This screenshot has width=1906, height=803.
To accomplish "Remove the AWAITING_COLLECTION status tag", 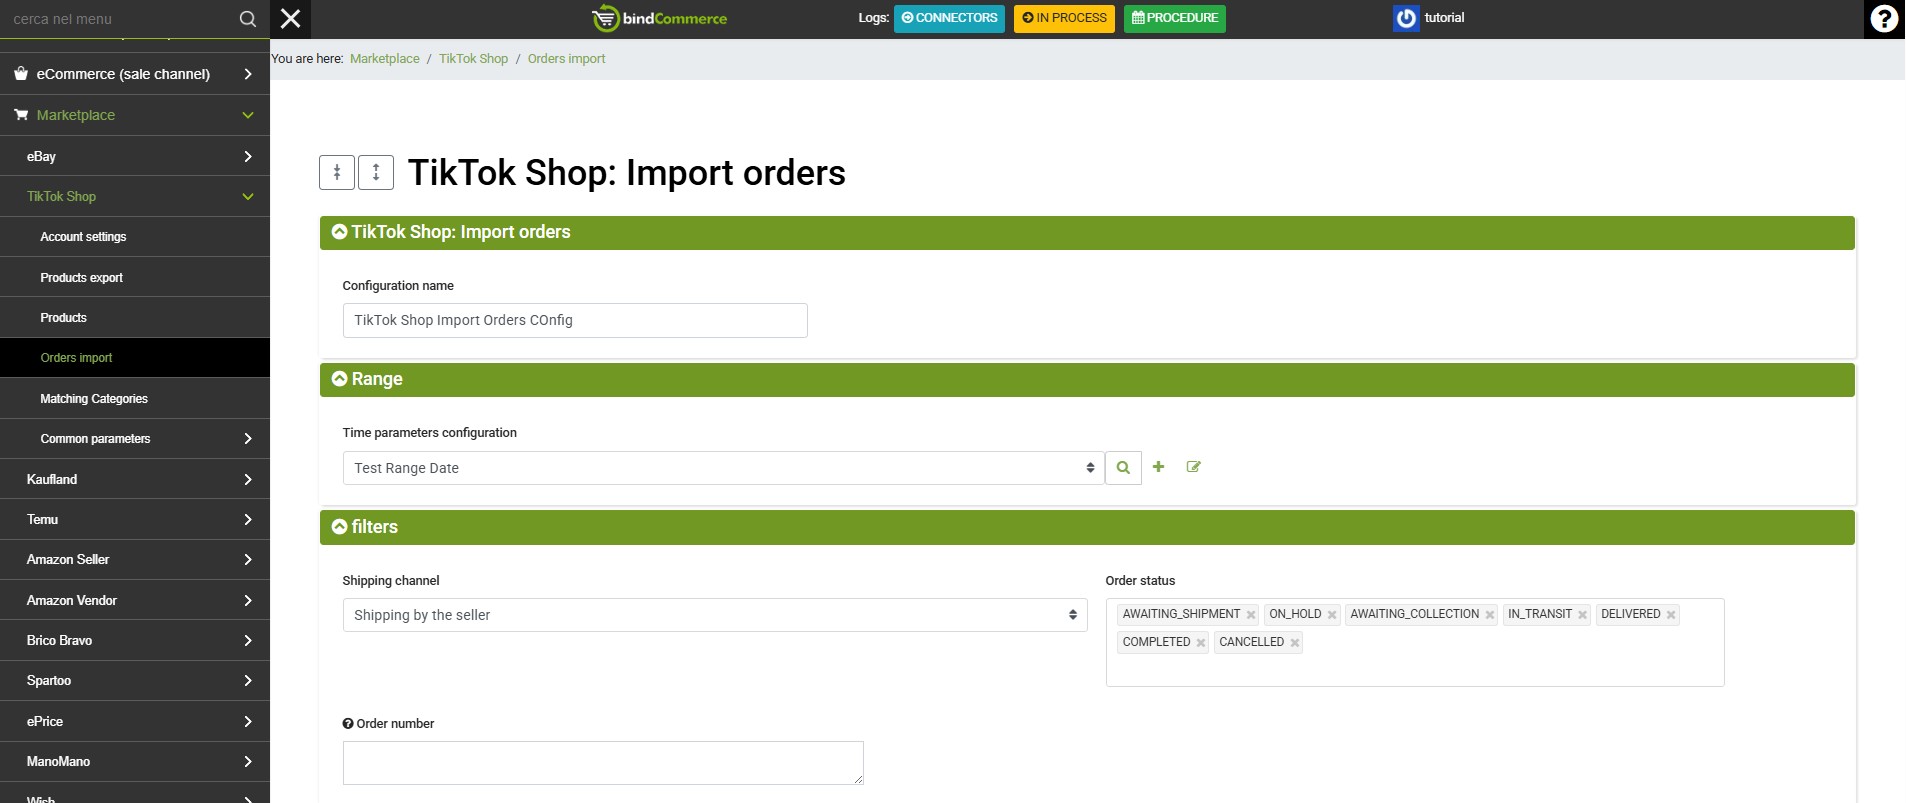I will tap(1490, 615).
